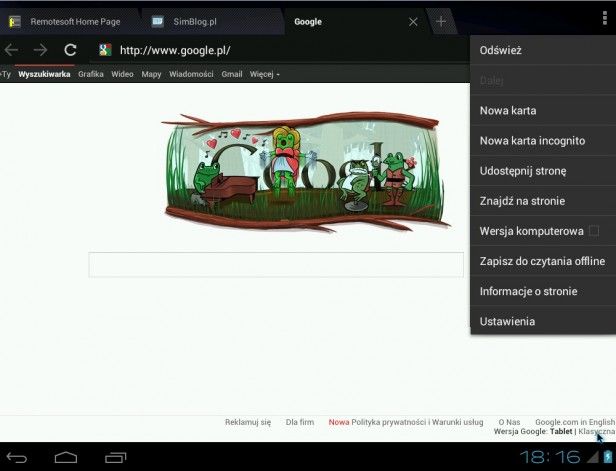Viewport: 616px width, 471px height.
Task: Reload page with circular refresh icon
Action: coord(70,50)
